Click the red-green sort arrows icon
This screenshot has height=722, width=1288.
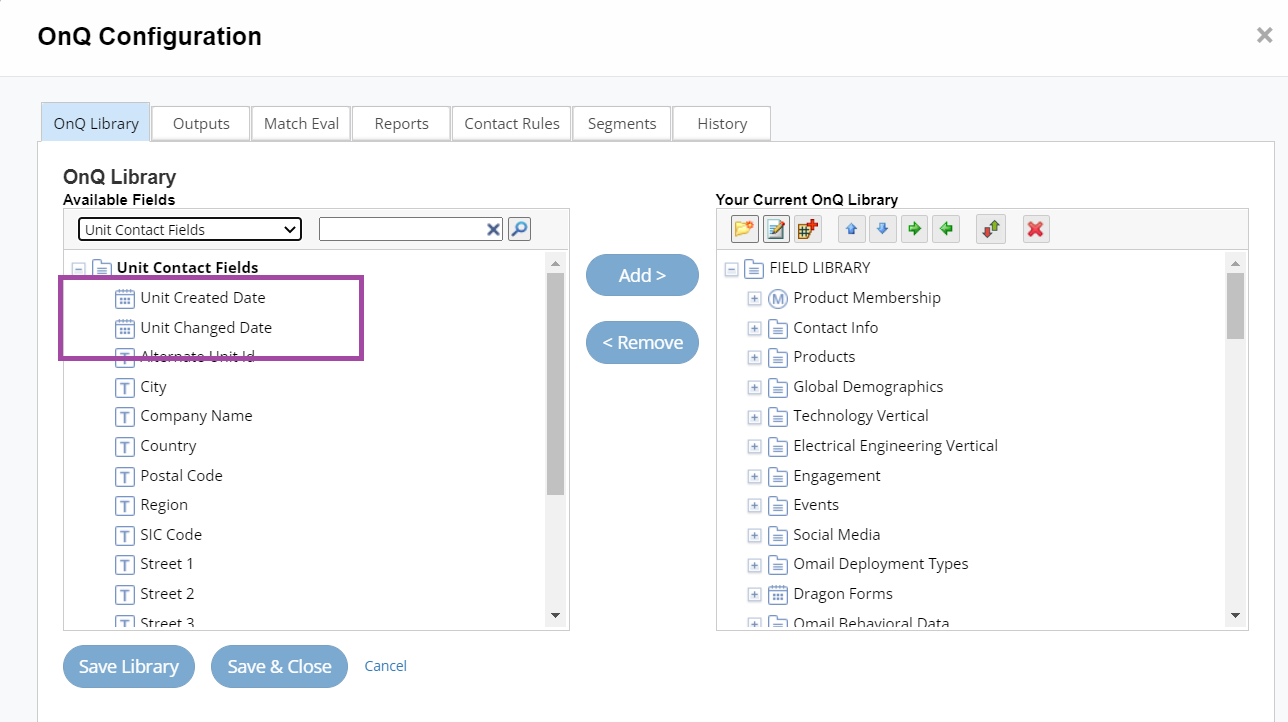[x=990, y=229]
